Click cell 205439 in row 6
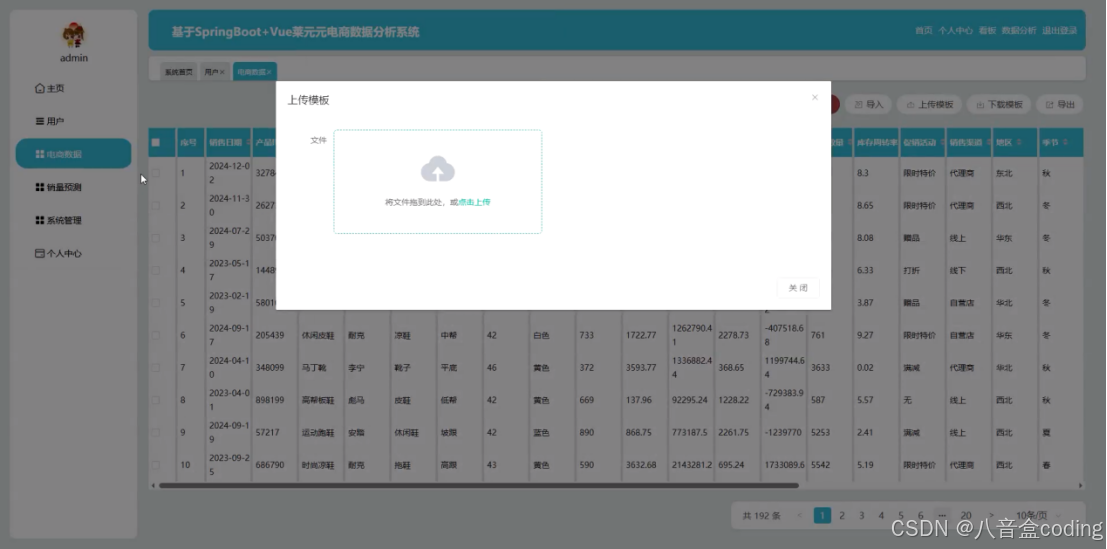The height and width of the screenshot is (549, 1107). pyautogui.click(x=270, y=335)
